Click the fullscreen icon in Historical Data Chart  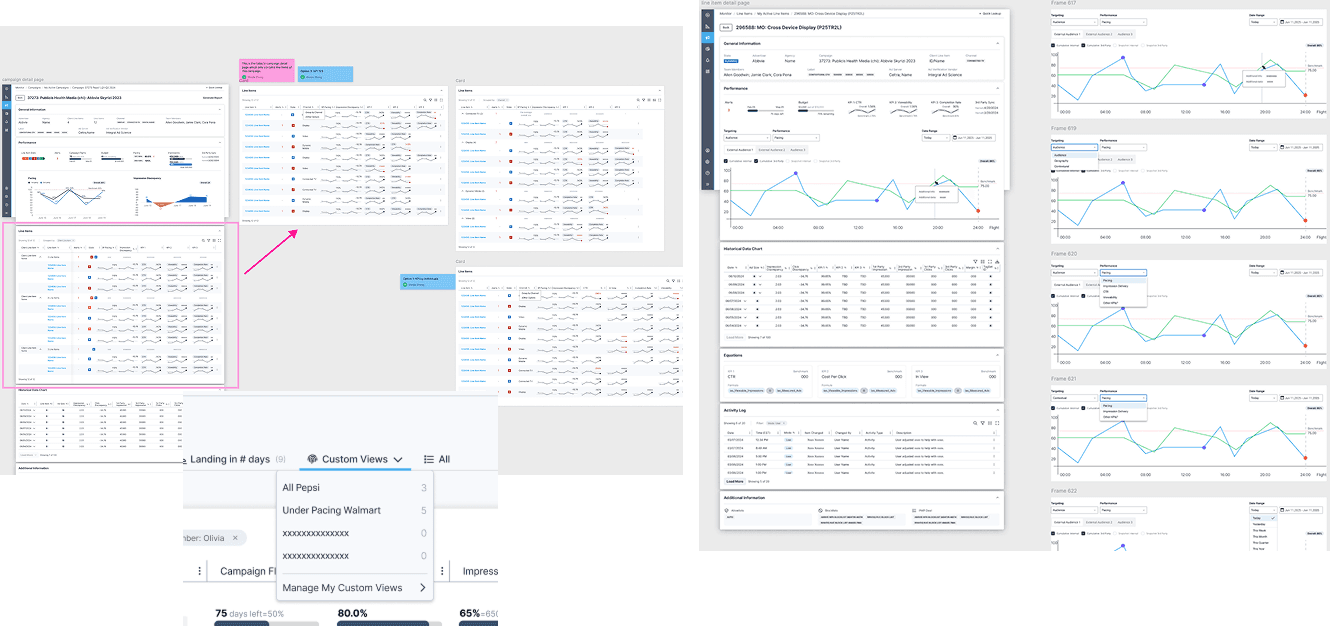tap(990, 262)
